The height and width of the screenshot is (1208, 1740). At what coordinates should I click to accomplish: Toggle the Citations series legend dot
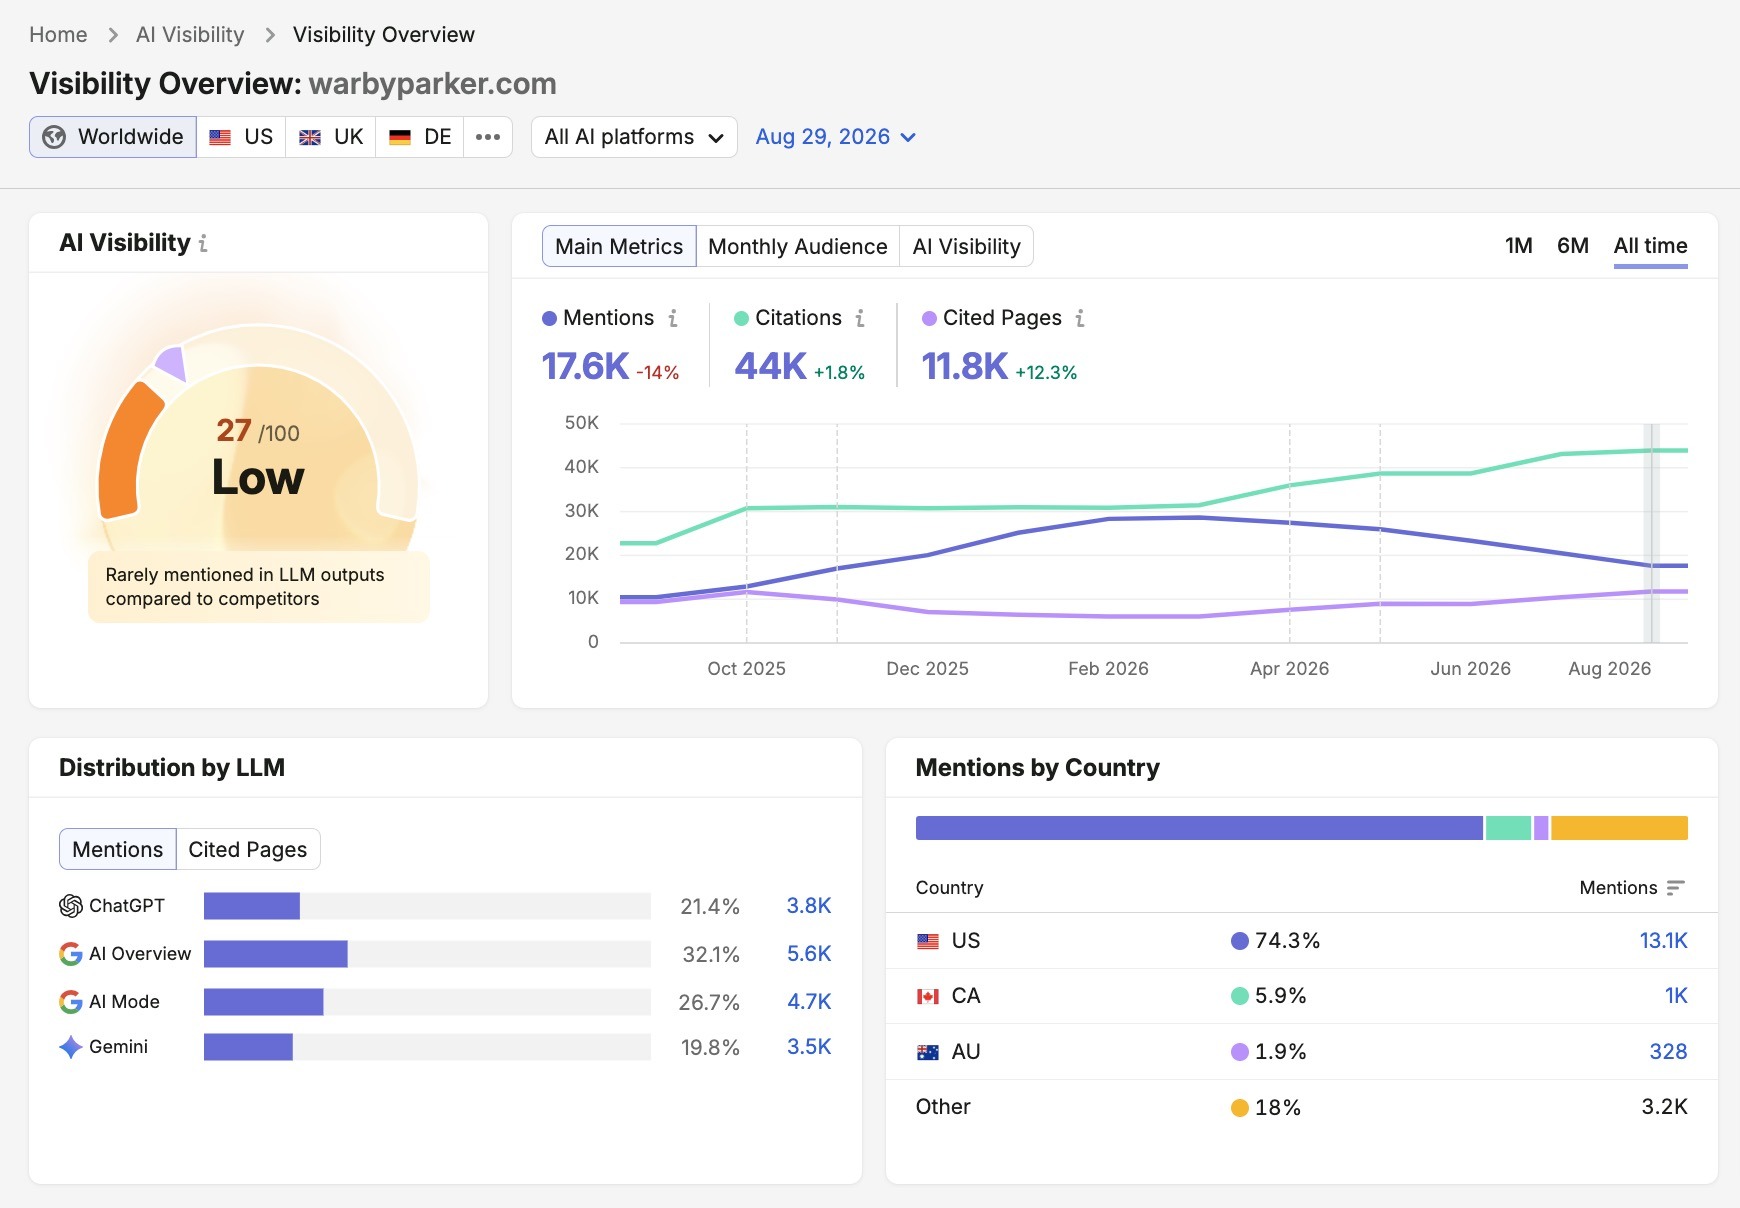click(x=741, y=318)
